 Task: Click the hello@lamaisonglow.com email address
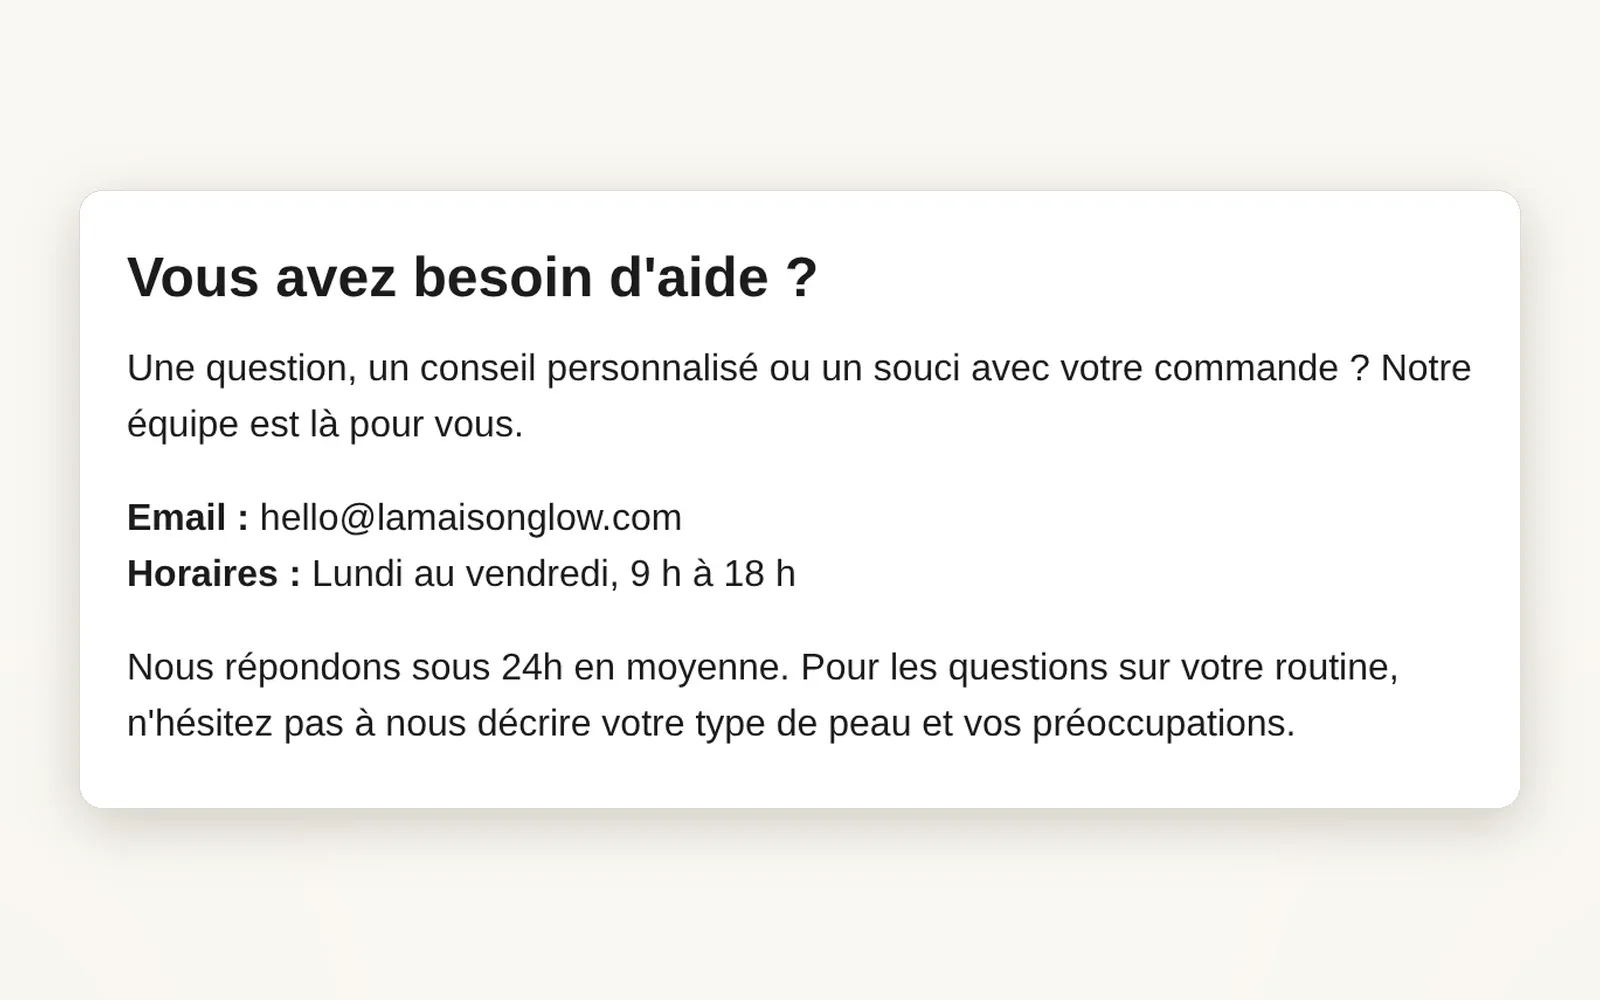point(471,518)
